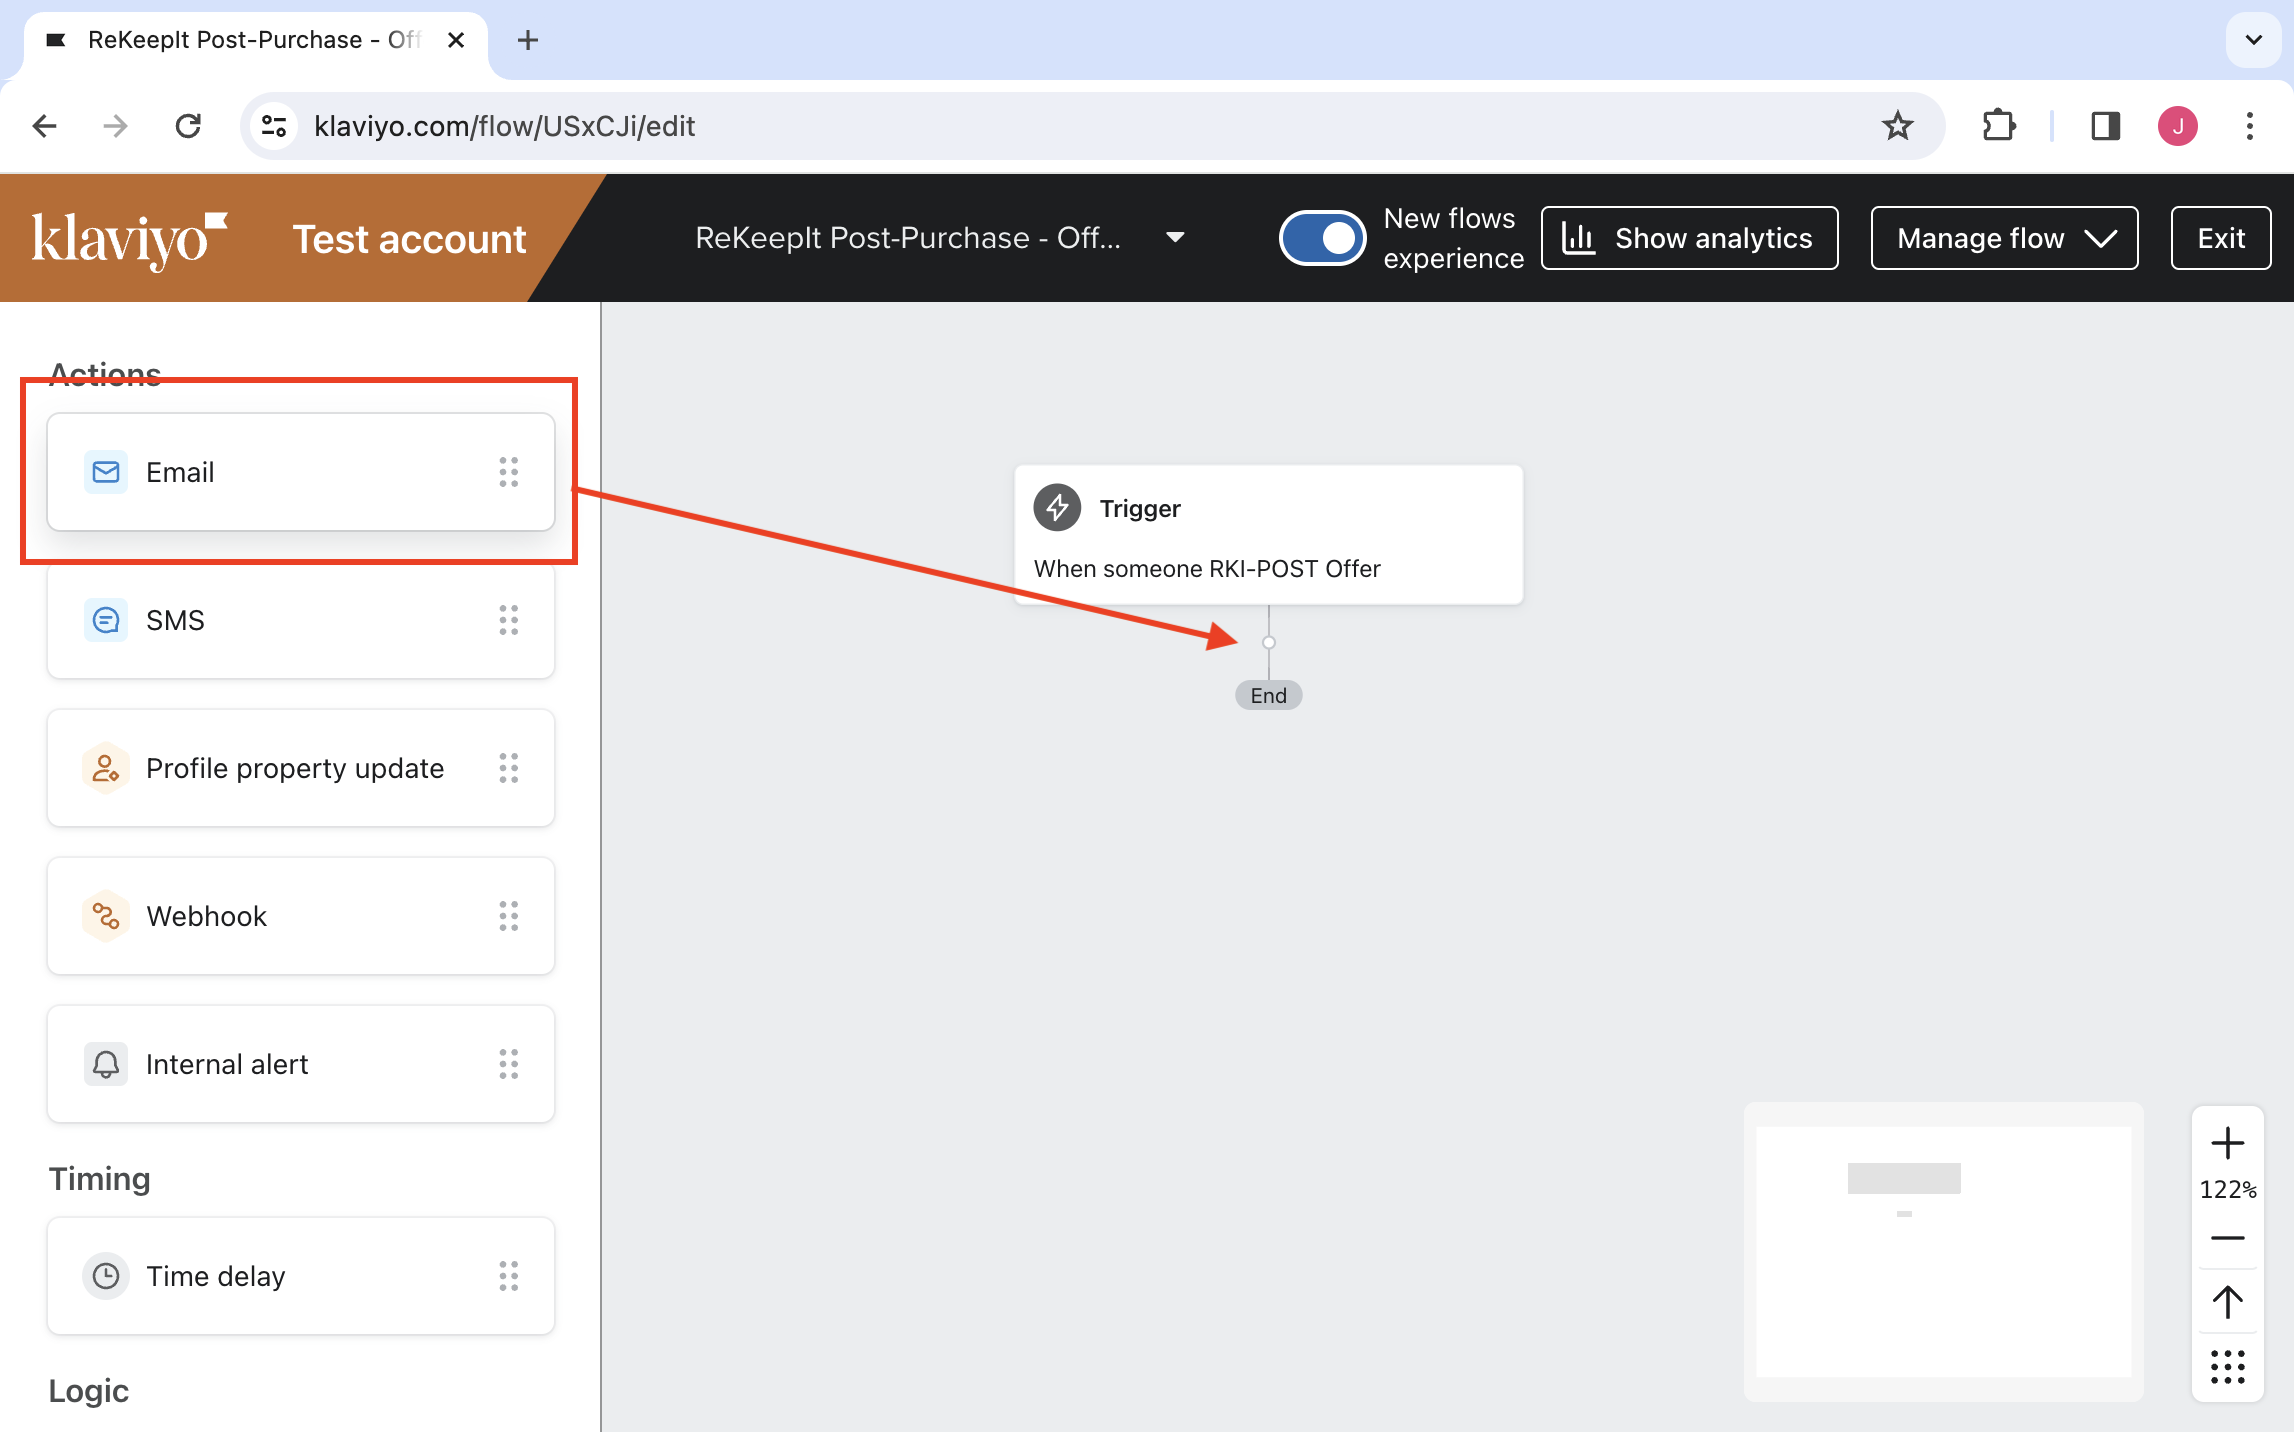
Task: Click the minimap flow overview thumbnail
Action: coord(1943,1250)
